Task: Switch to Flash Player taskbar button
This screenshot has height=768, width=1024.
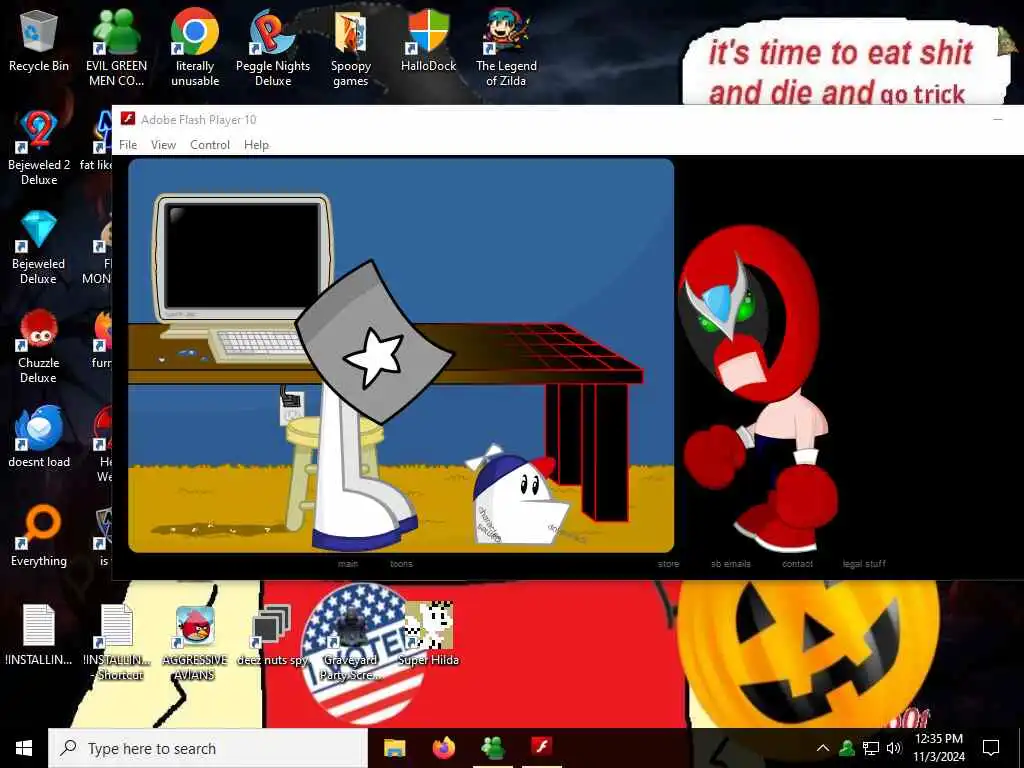Action: tap(542, 748)
